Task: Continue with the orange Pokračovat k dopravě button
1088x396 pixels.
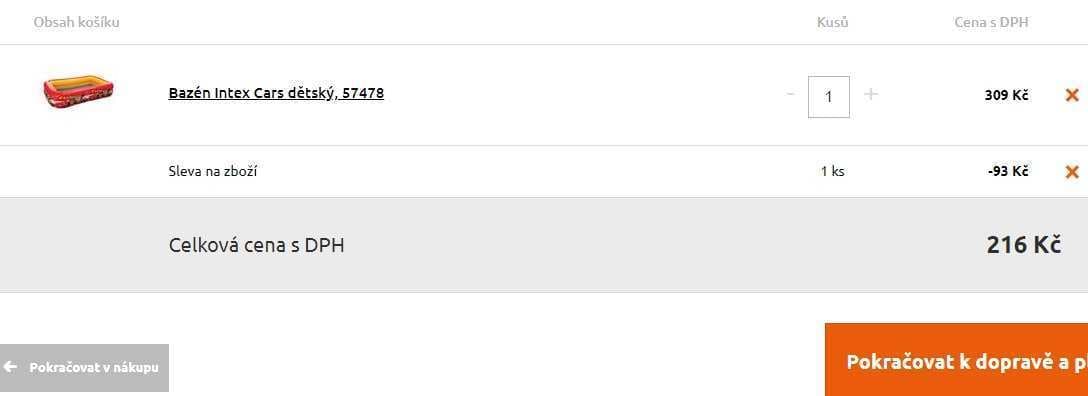Action: coord(956,360)
